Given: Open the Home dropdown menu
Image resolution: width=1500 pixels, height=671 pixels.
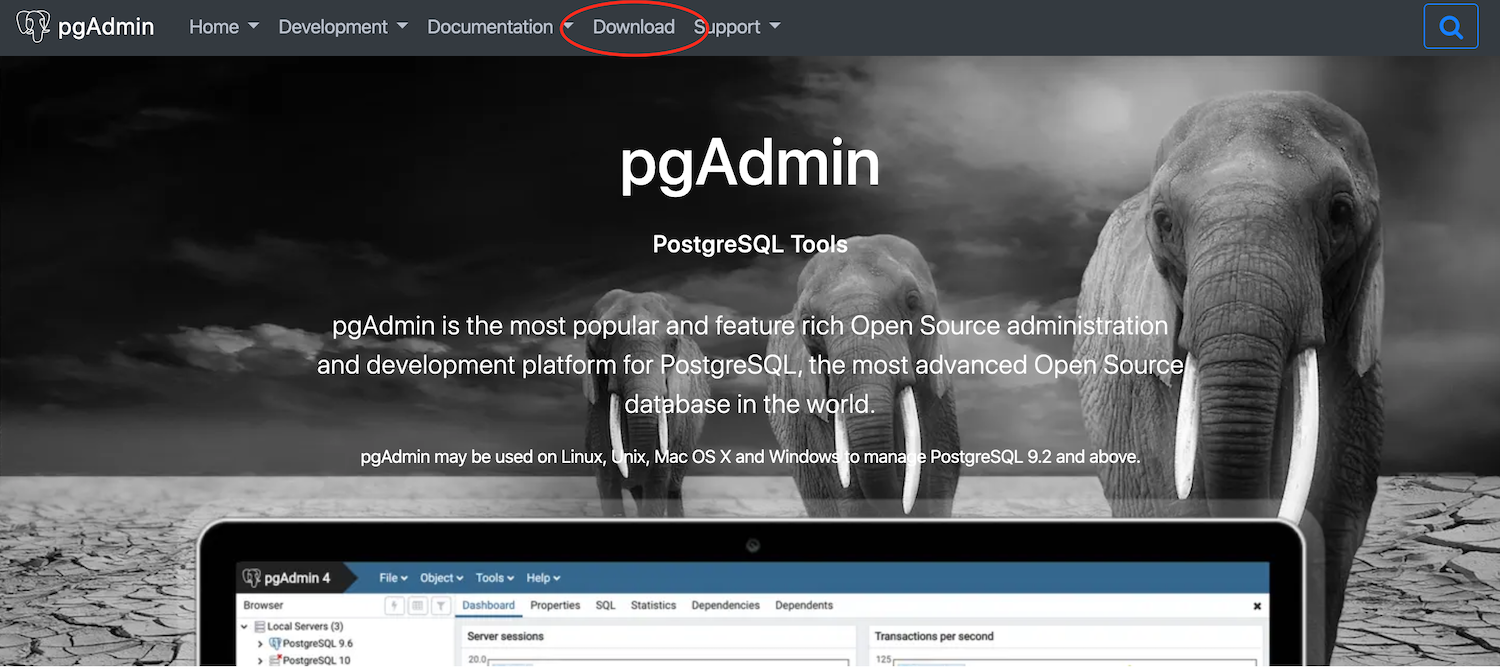Looking at the screenshot, I should tap(224, 27).
